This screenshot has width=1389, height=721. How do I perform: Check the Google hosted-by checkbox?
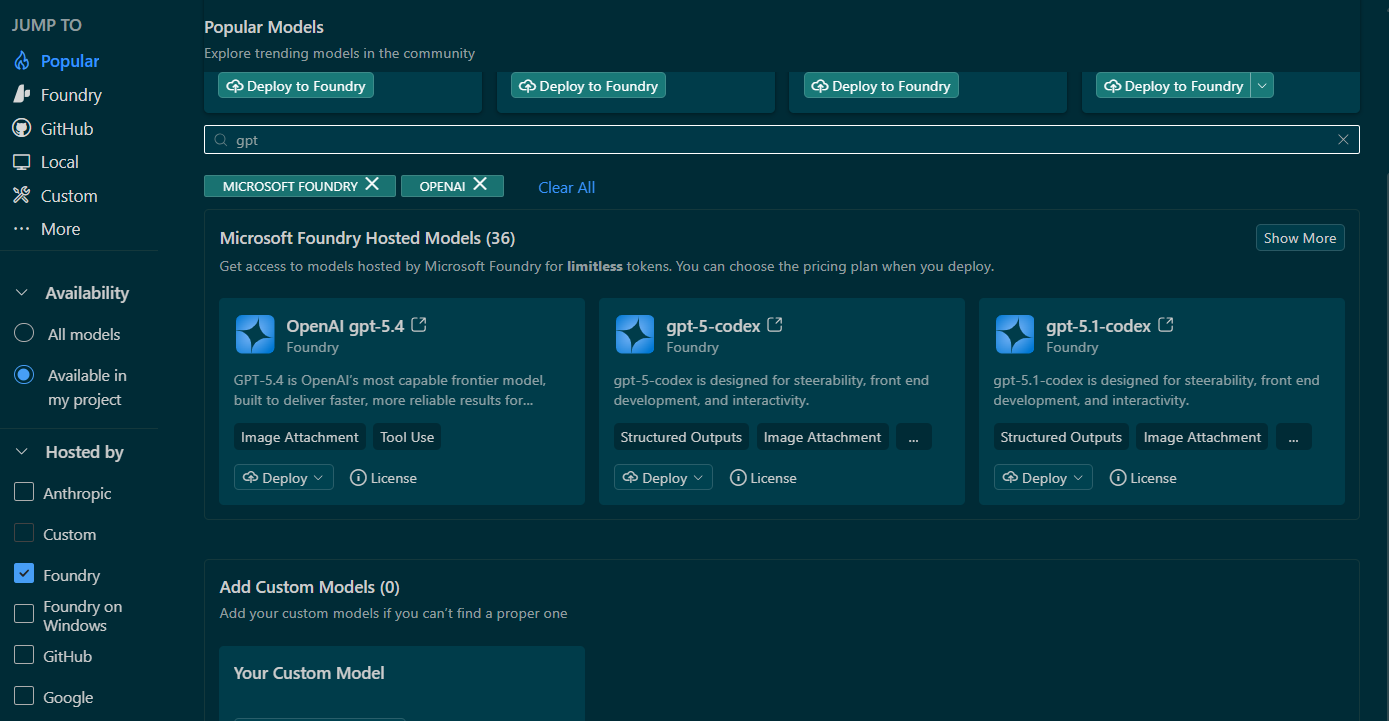click(24, 697)
